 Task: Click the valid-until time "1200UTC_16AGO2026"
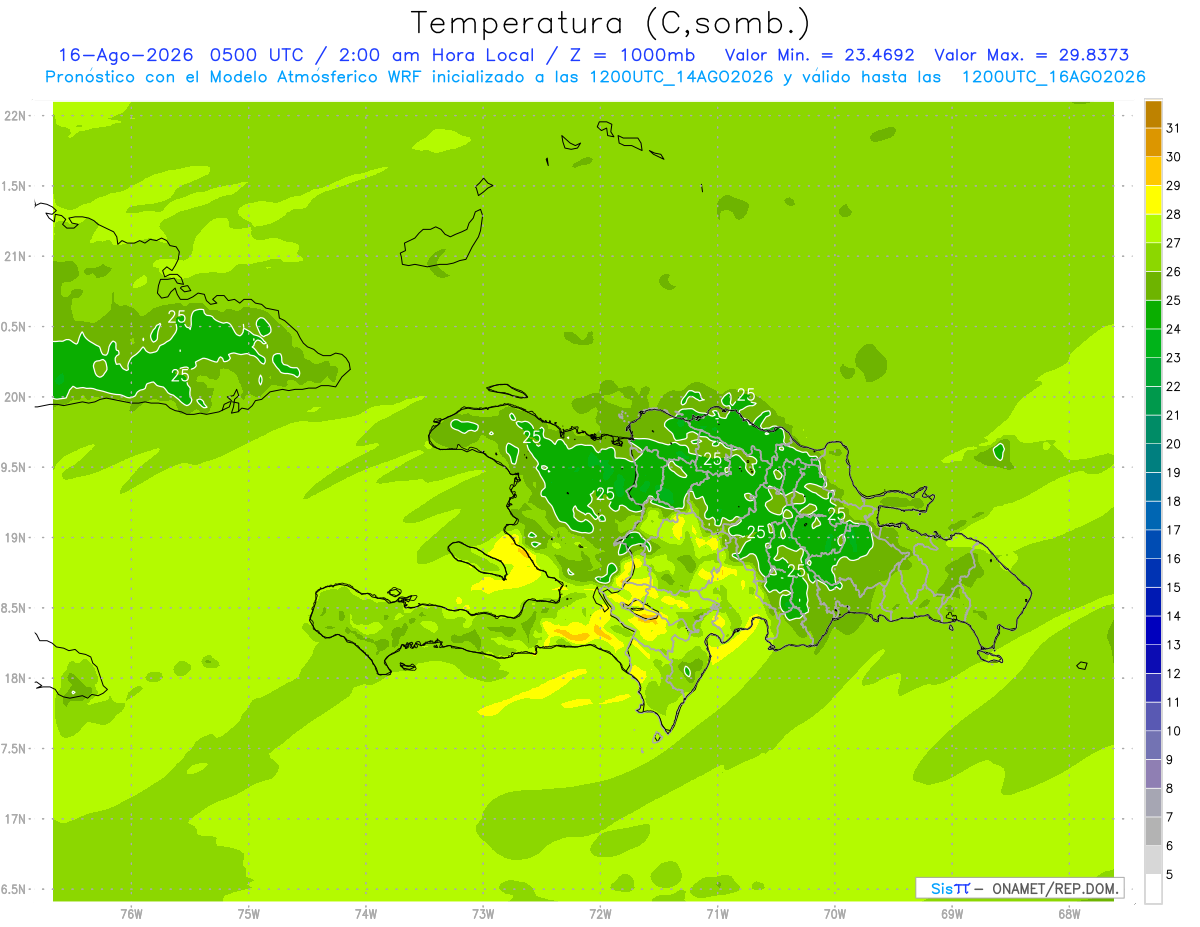(x=1053, y=77)
